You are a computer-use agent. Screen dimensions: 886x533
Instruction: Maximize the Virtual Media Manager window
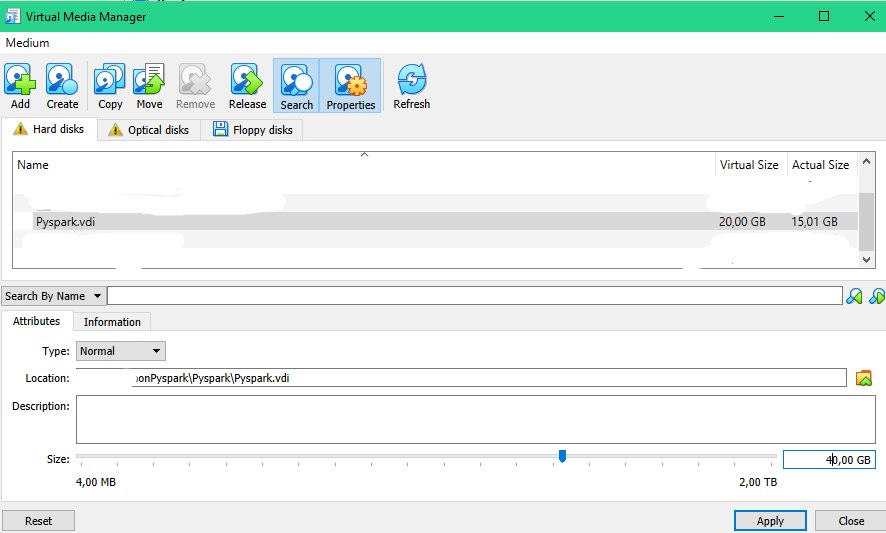pyautogui.click(x=824, y=16)
